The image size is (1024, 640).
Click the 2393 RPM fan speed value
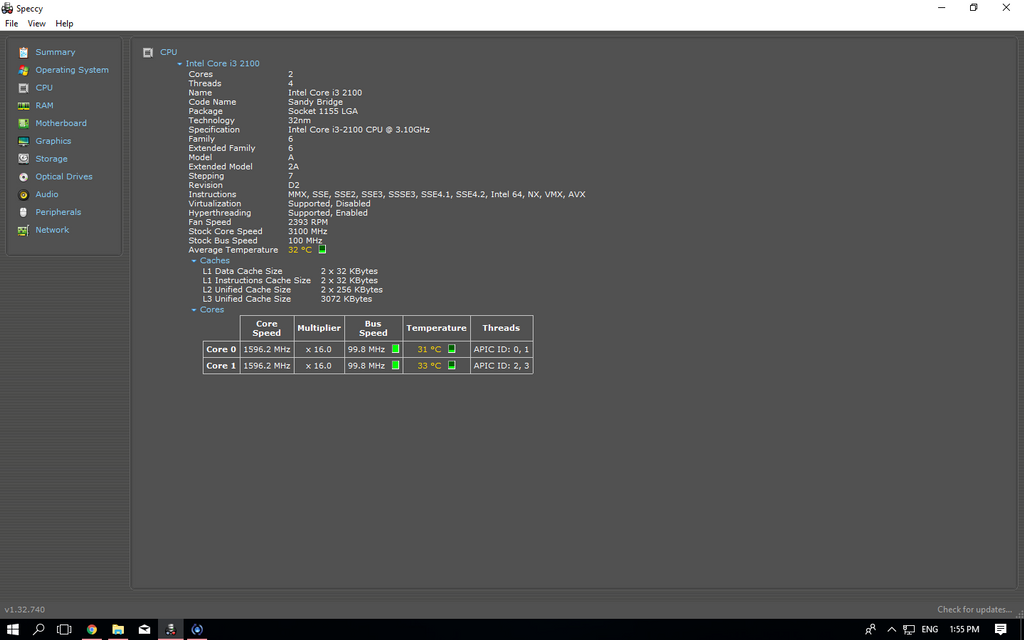[x=308, y=222]
